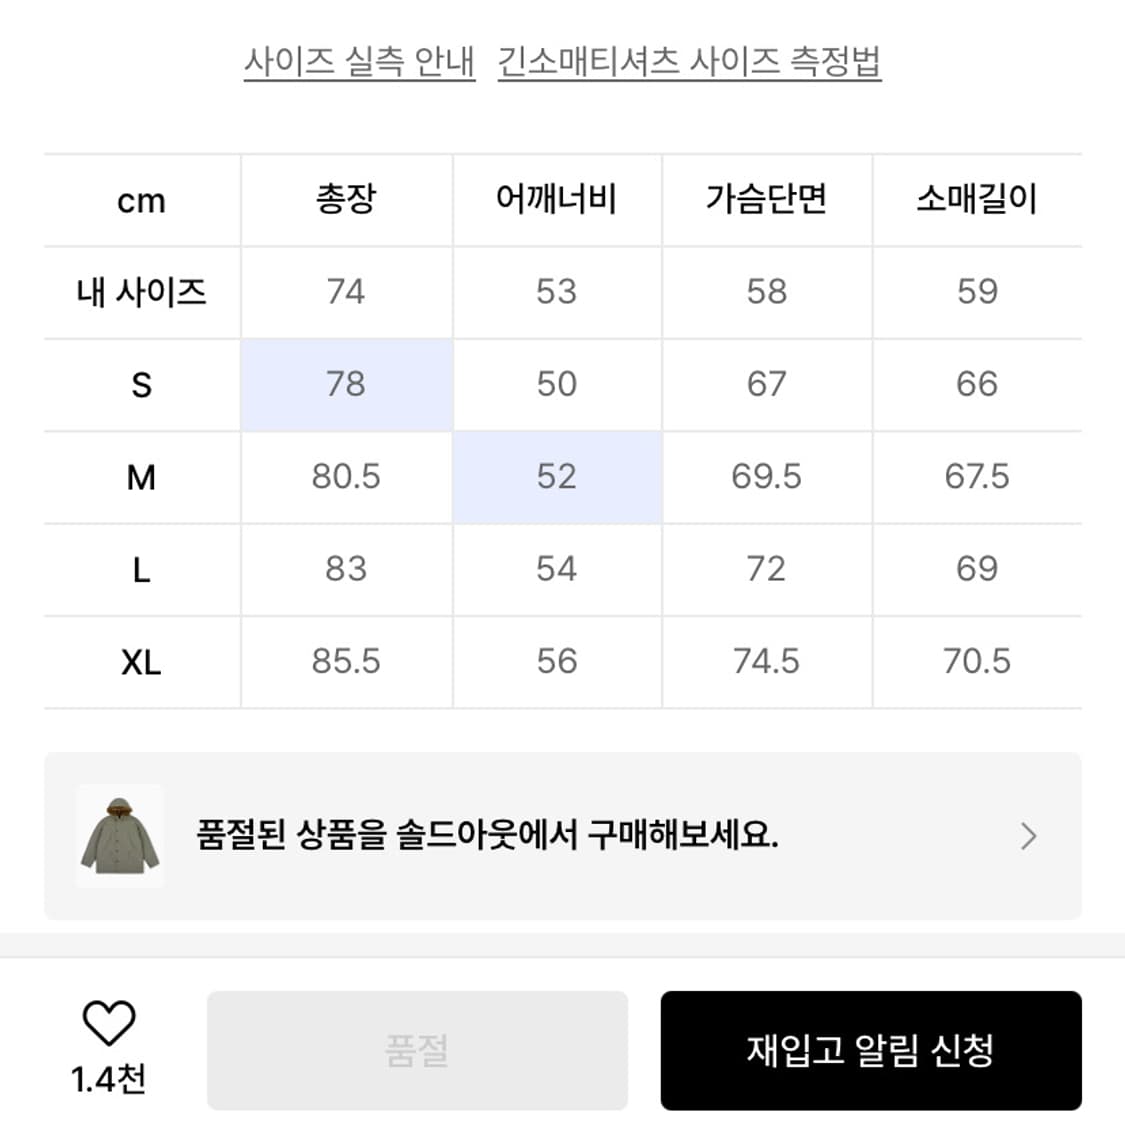Click the 내 사이즈 row label
The image size is (1125, 1143).
tap(141, 292)
